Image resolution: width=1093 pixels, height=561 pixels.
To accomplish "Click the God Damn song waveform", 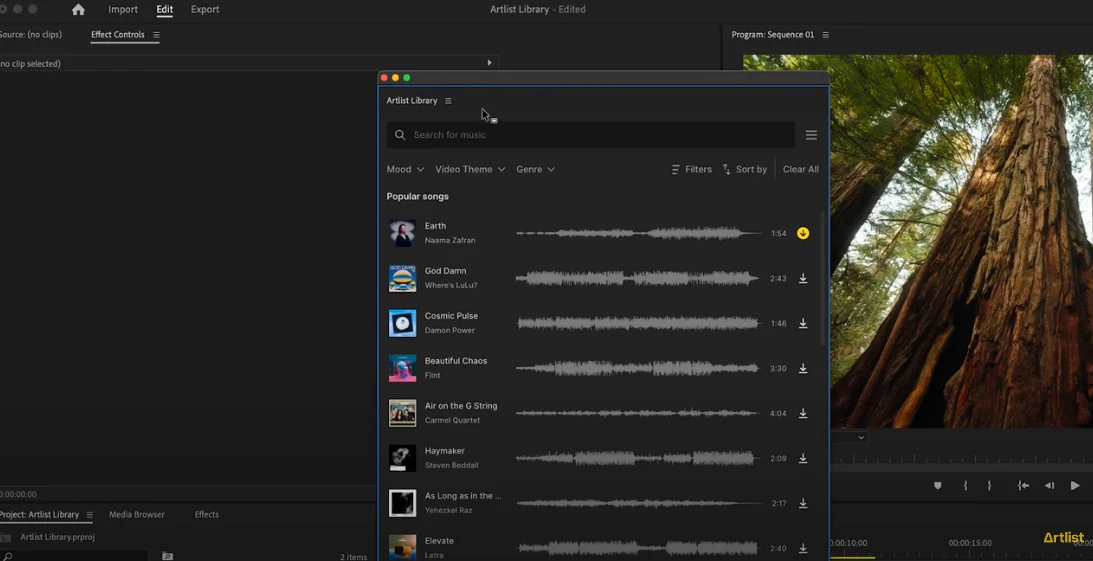I will click(x=639, y=279).
